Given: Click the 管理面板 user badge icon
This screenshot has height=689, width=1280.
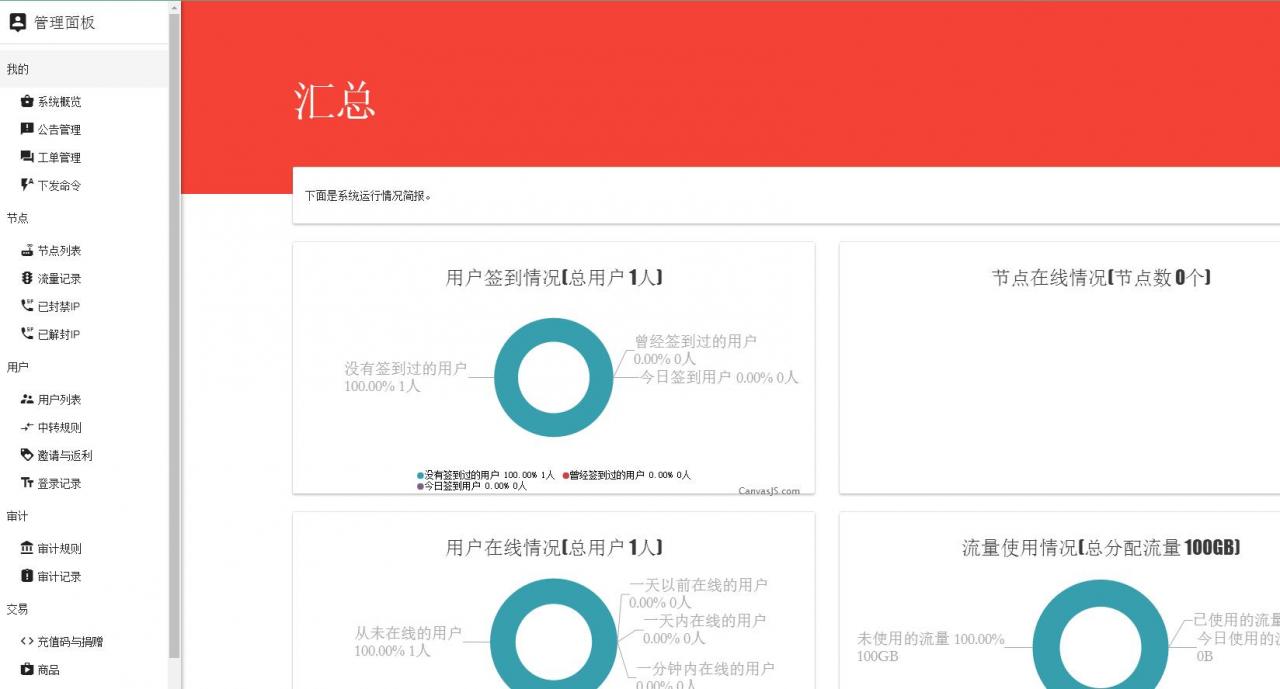Looking at the screenshot, I should point(17,22).
